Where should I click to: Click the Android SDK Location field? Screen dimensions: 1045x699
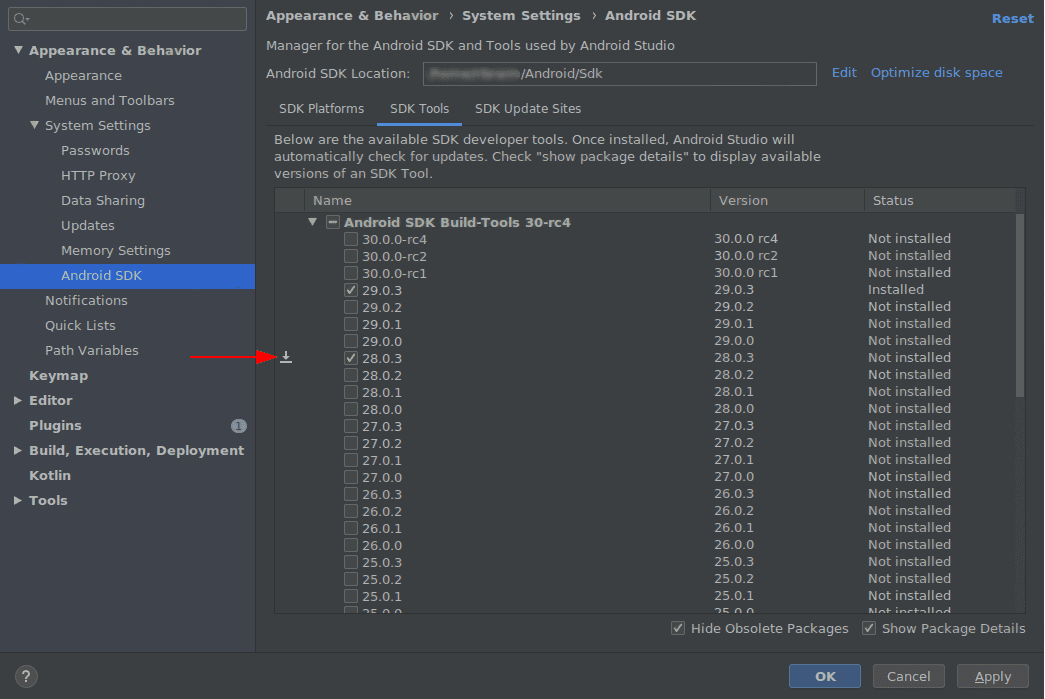point(618,74)
